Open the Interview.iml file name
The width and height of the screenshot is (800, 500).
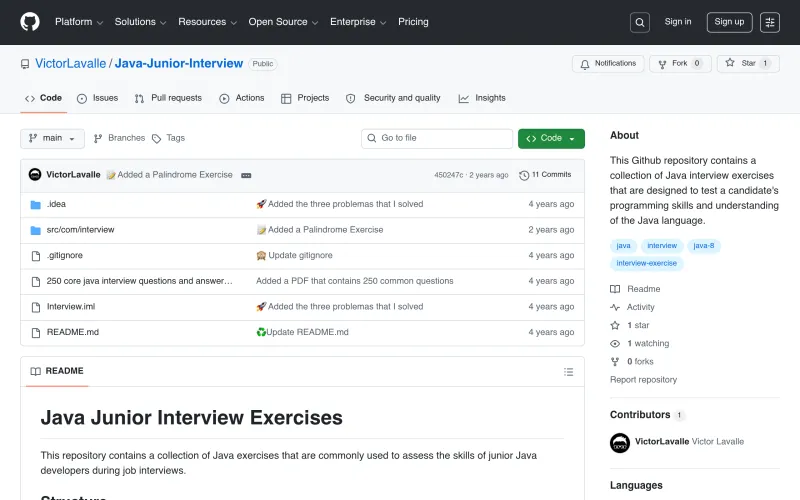pos(71,307)
